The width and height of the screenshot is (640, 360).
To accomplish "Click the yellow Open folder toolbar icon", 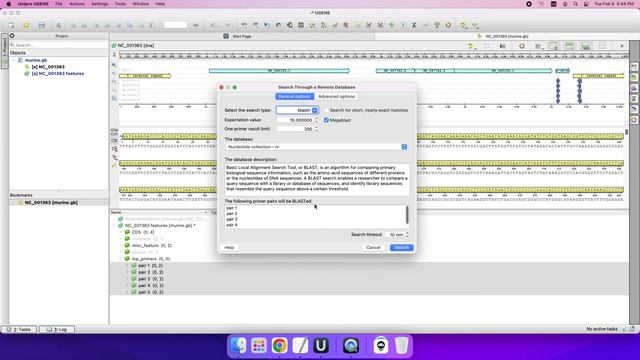I will (26, 25).
